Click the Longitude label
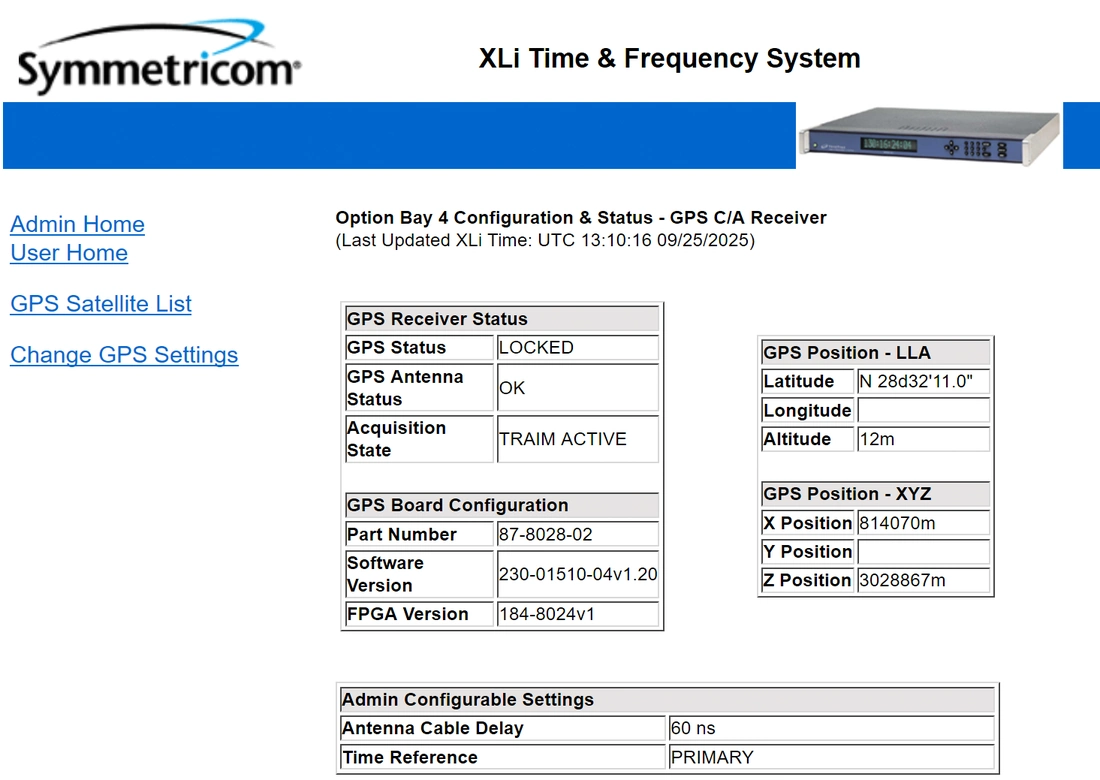 coord(808,410)
